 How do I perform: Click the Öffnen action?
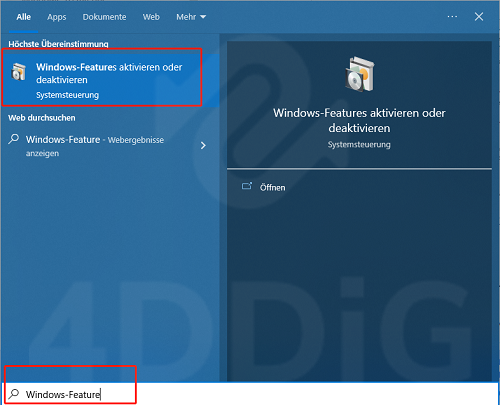[x=272, y=188]
